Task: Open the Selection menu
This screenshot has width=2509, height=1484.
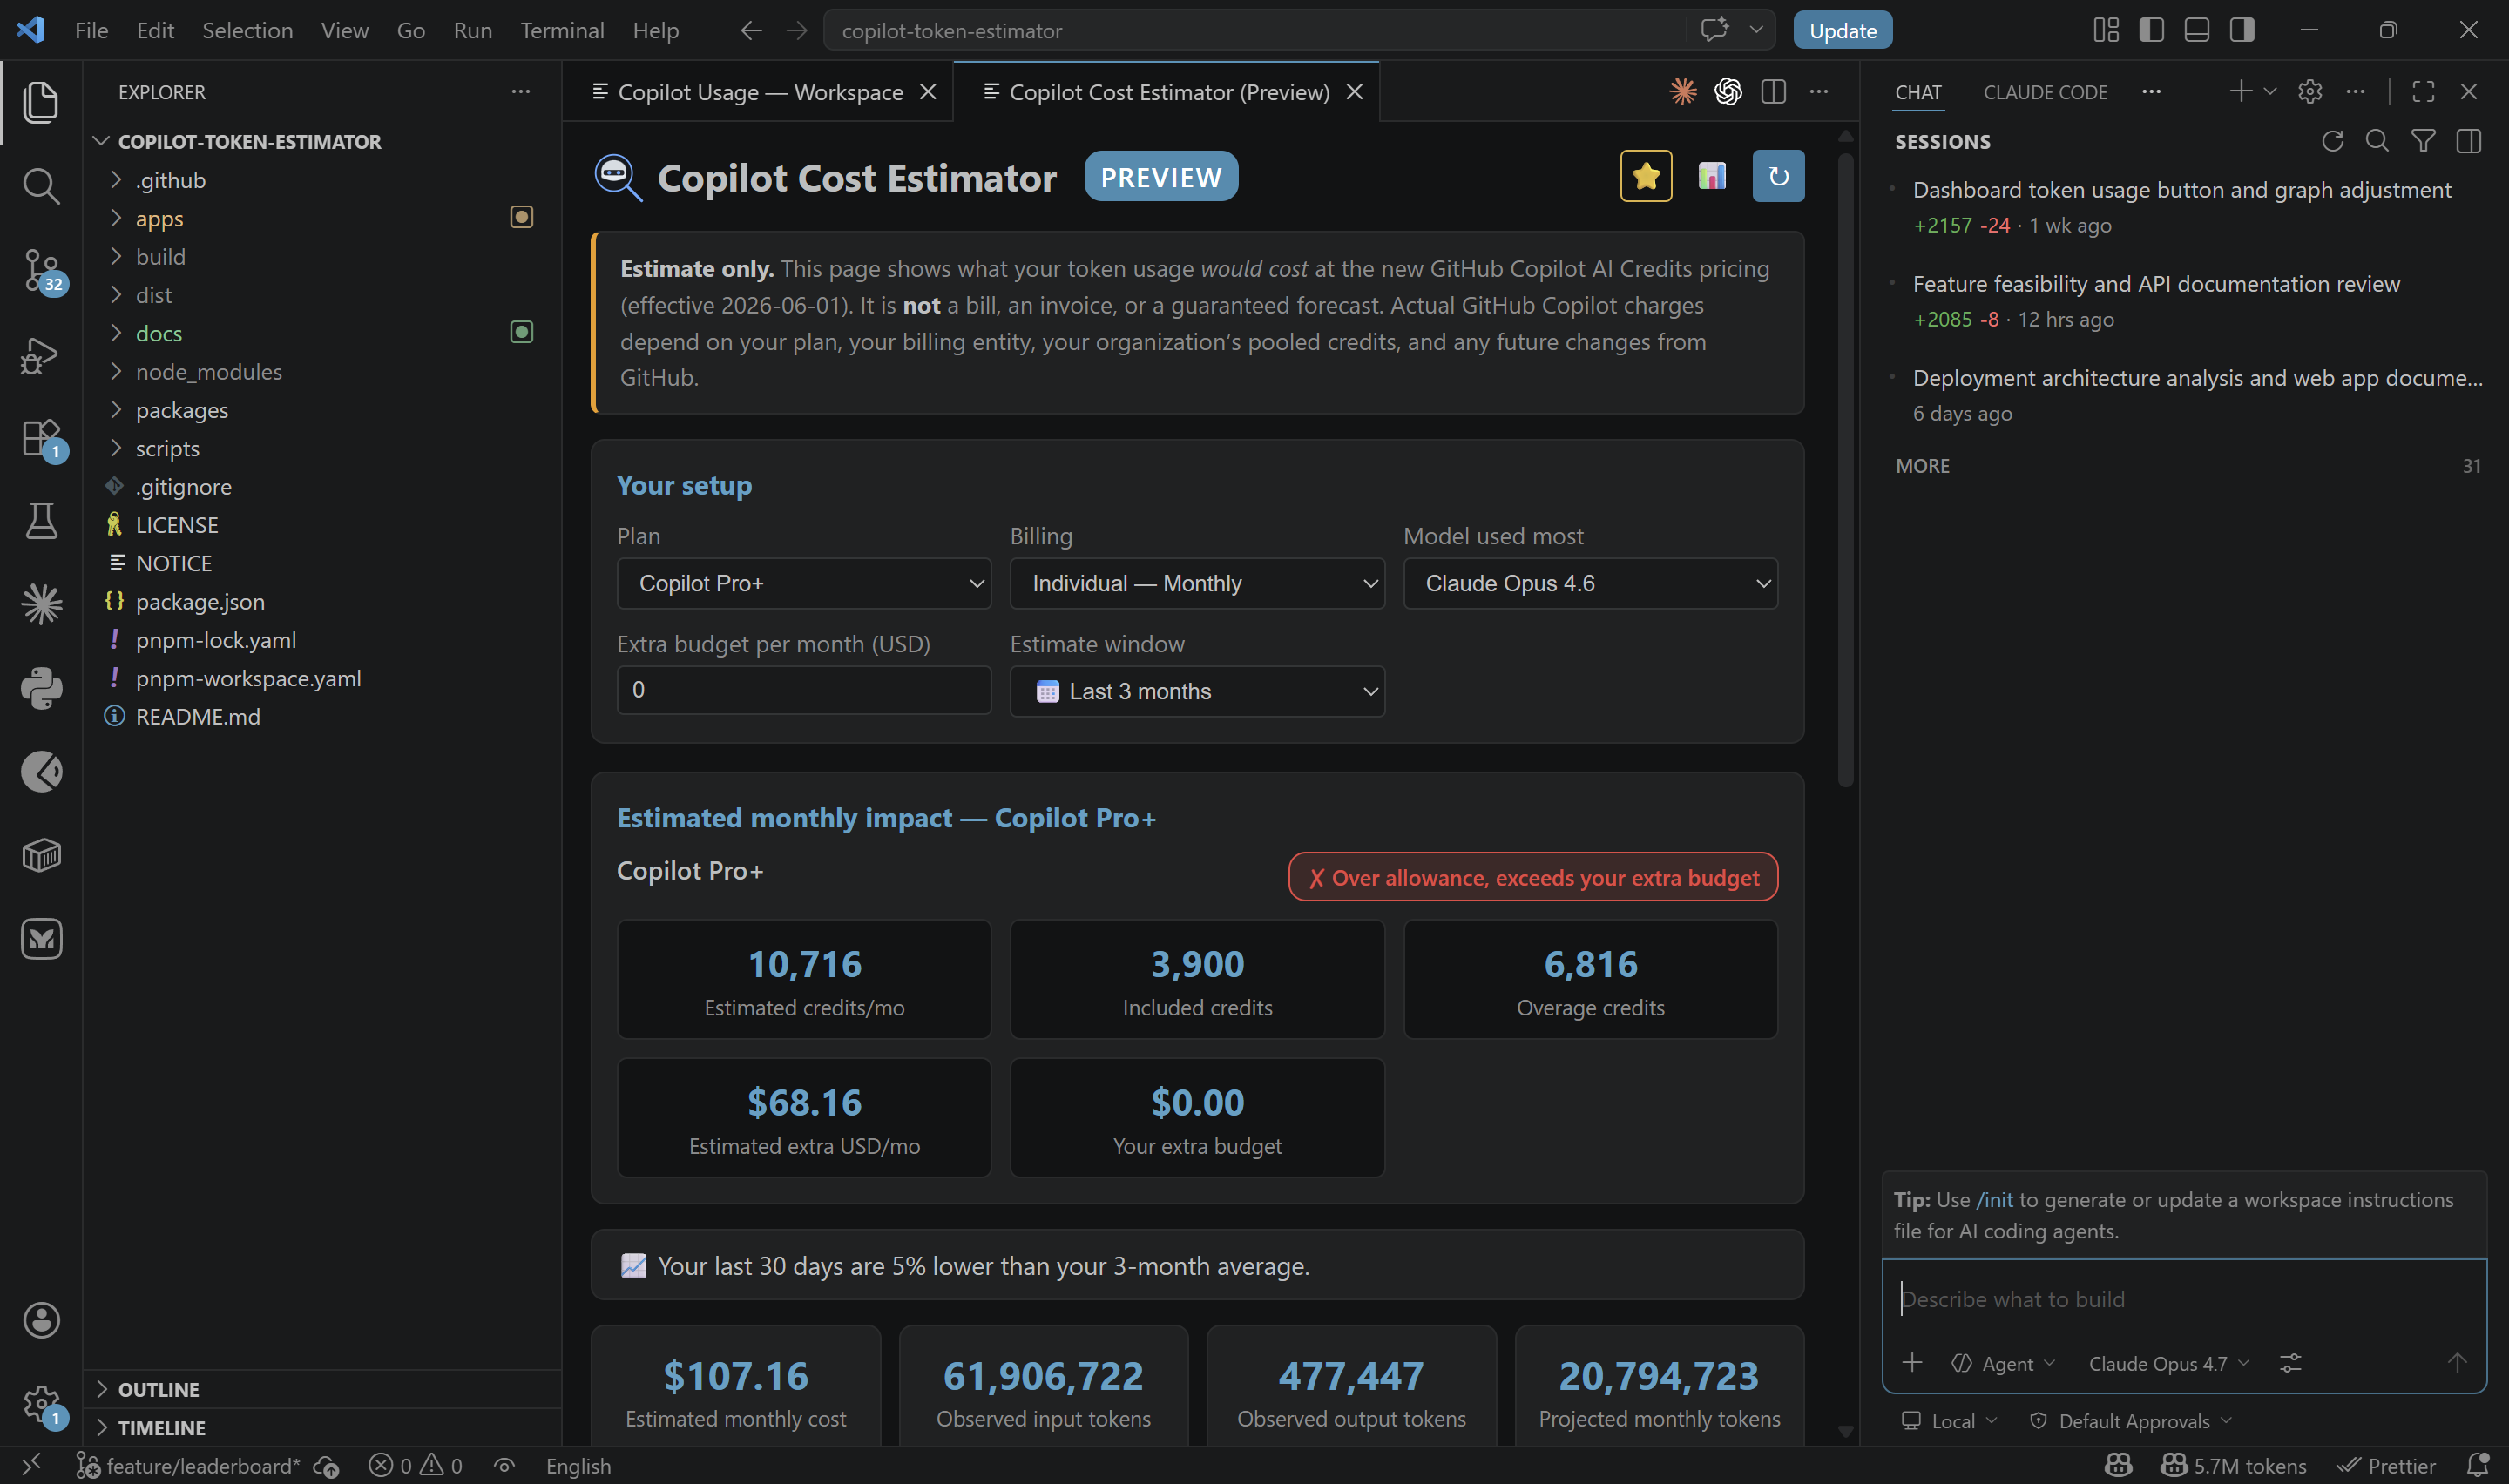Action: (x=247, y=30)
